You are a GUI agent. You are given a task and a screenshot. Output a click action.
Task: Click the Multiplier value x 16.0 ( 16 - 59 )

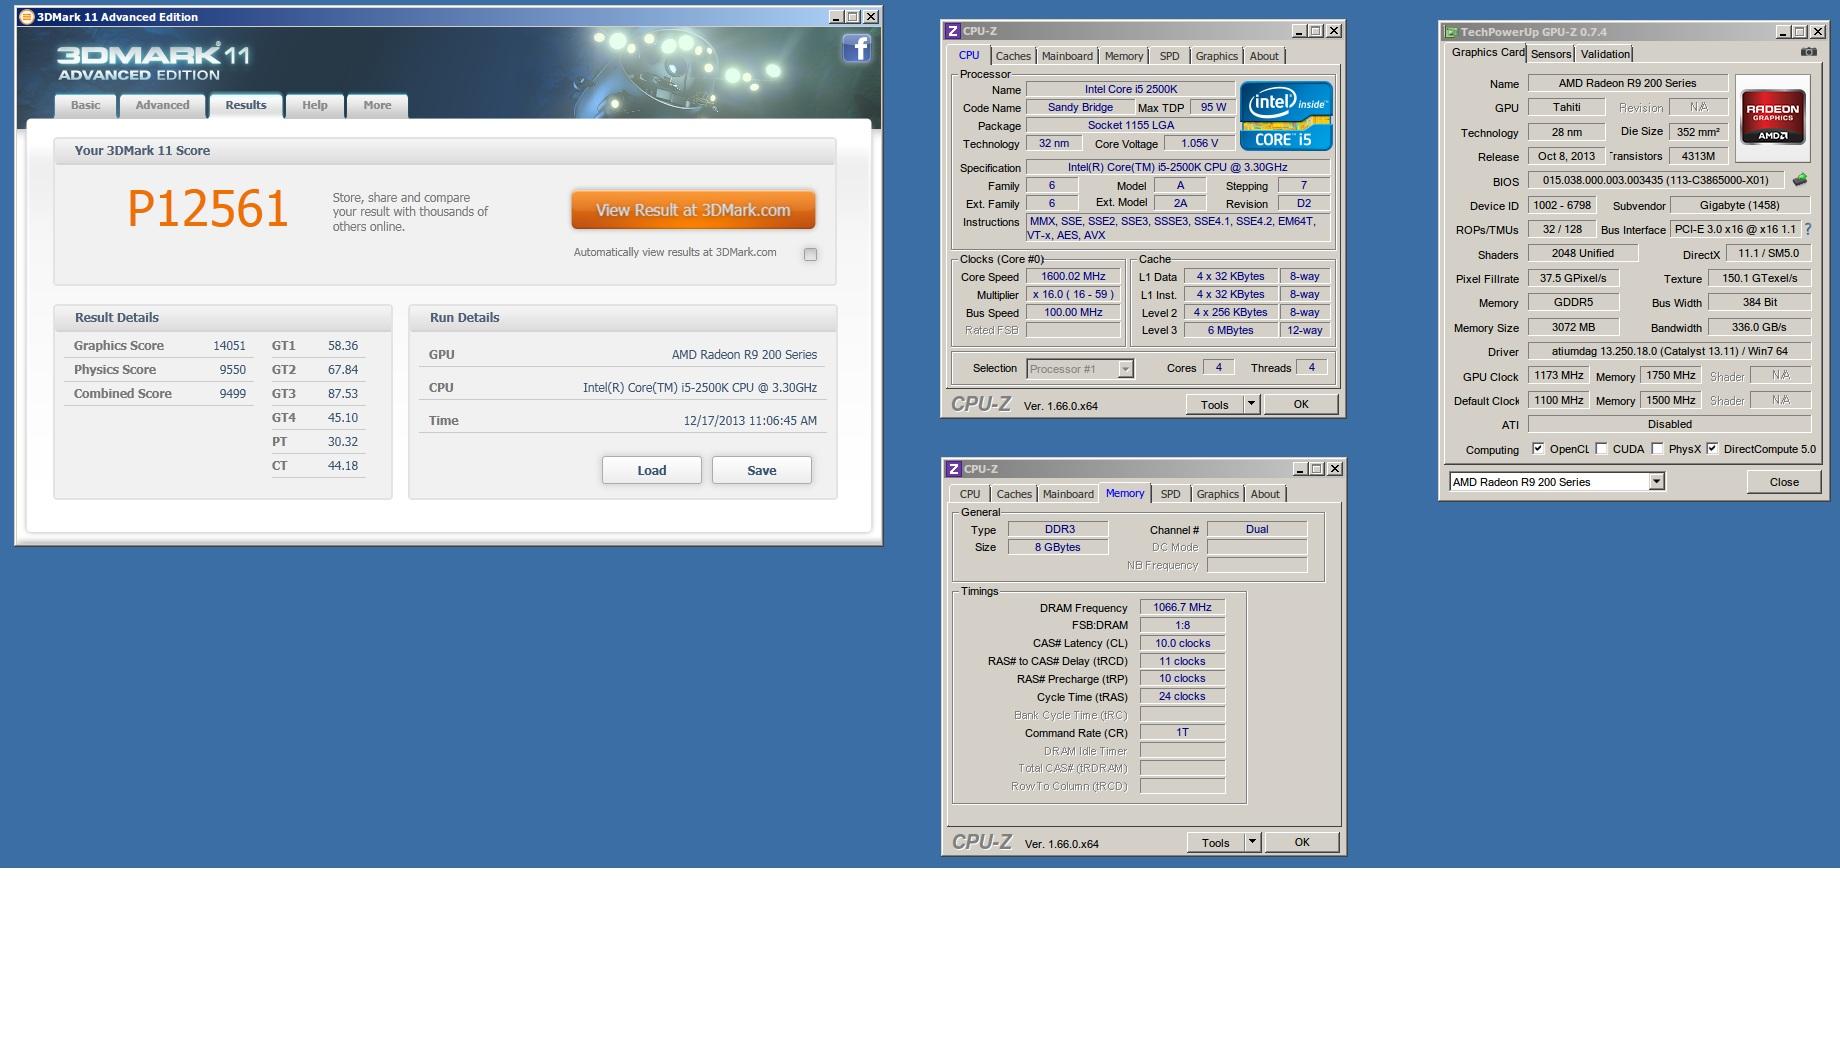(x=1073, y=295)
